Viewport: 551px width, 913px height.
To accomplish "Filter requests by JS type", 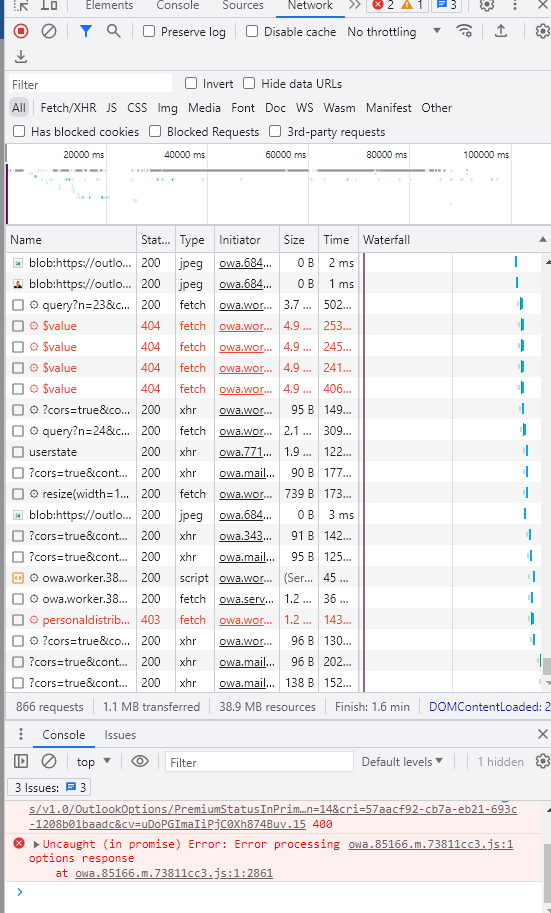I will 111,108.
